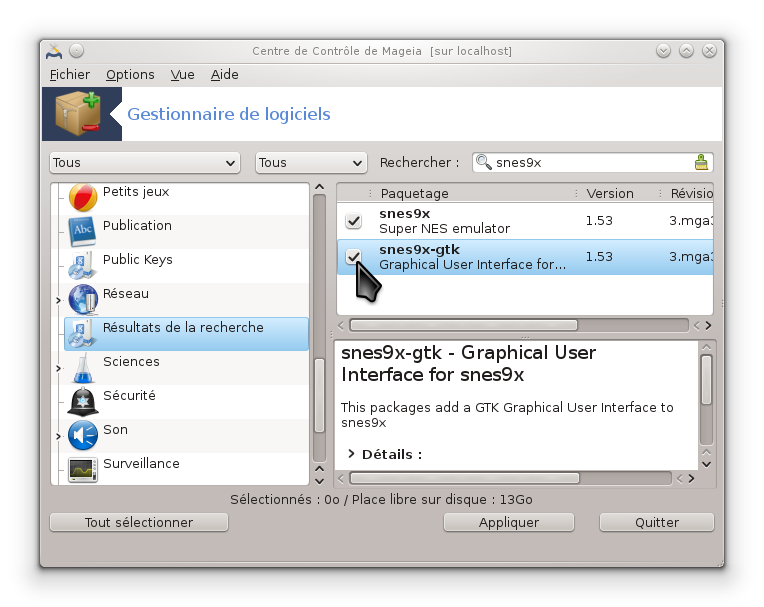The width and height of the screenshot is (764, 607).
Task: Expand the Son category
Action: [x=58, y=436]
